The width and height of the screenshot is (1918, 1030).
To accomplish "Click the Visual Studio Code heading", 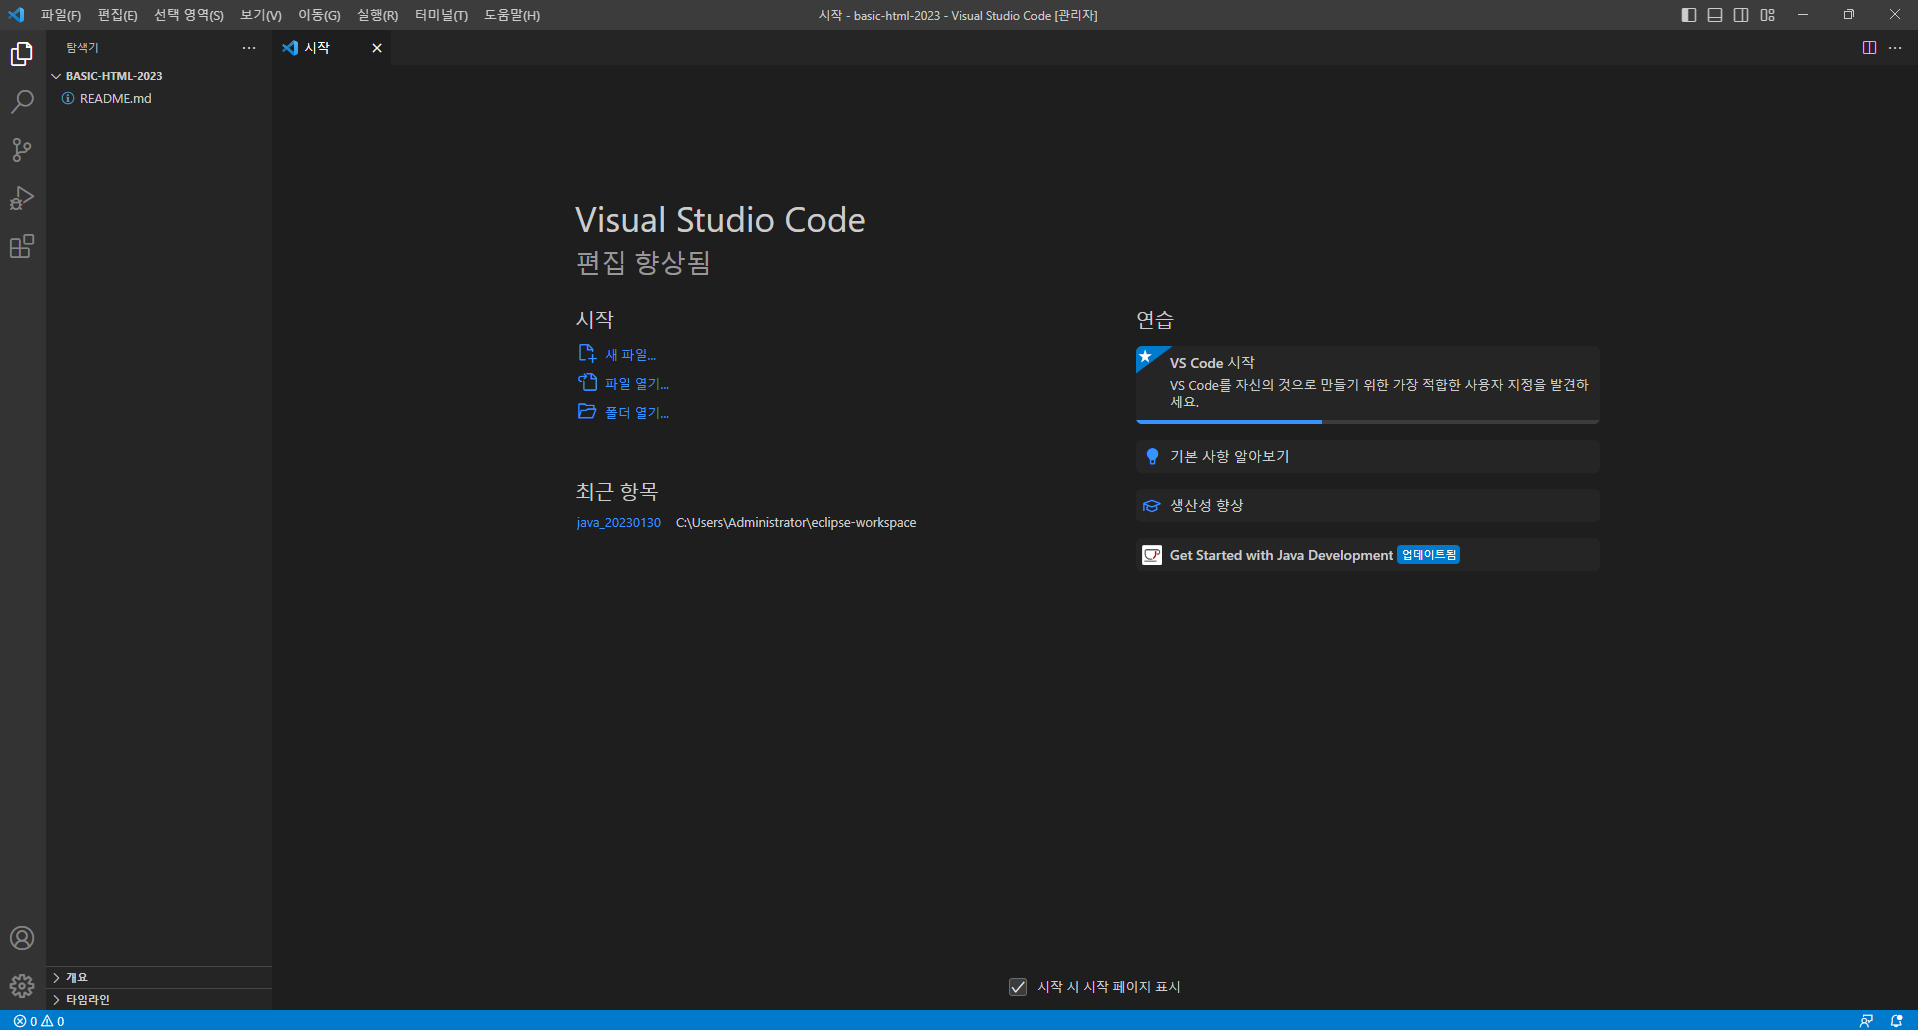I will 720,220.
